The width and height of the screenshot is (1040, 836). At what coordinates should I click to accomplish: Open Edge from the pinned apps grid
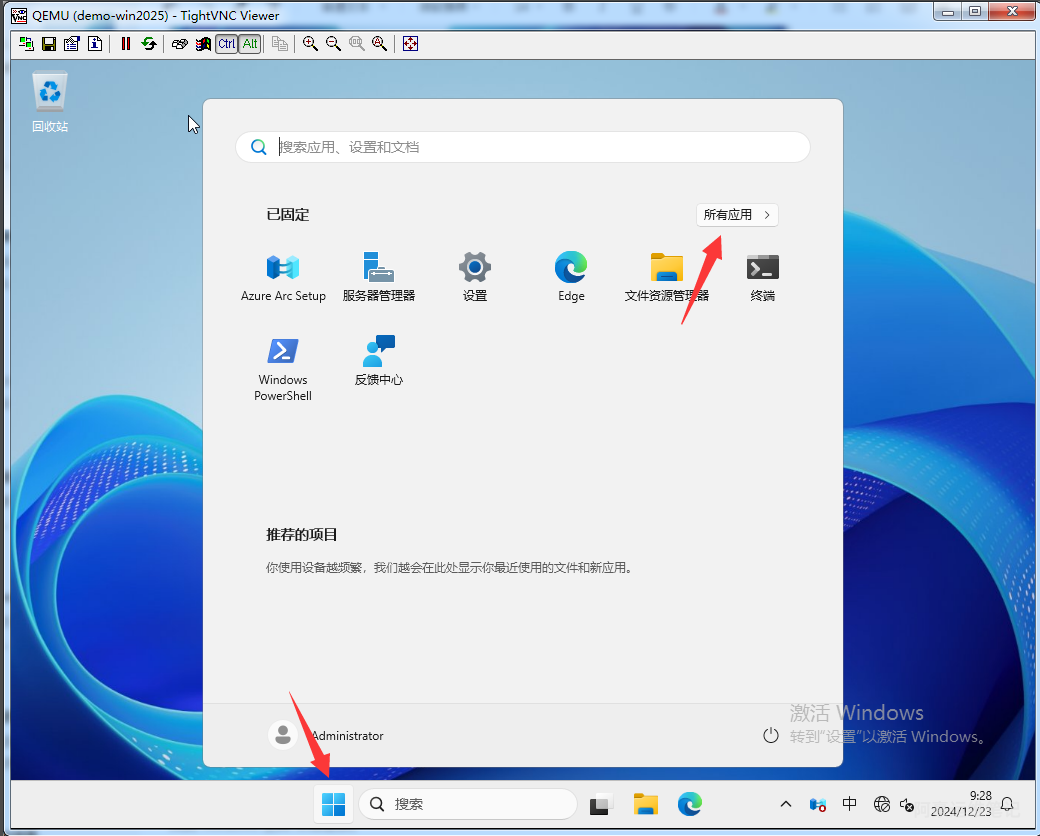pos(571,268)
